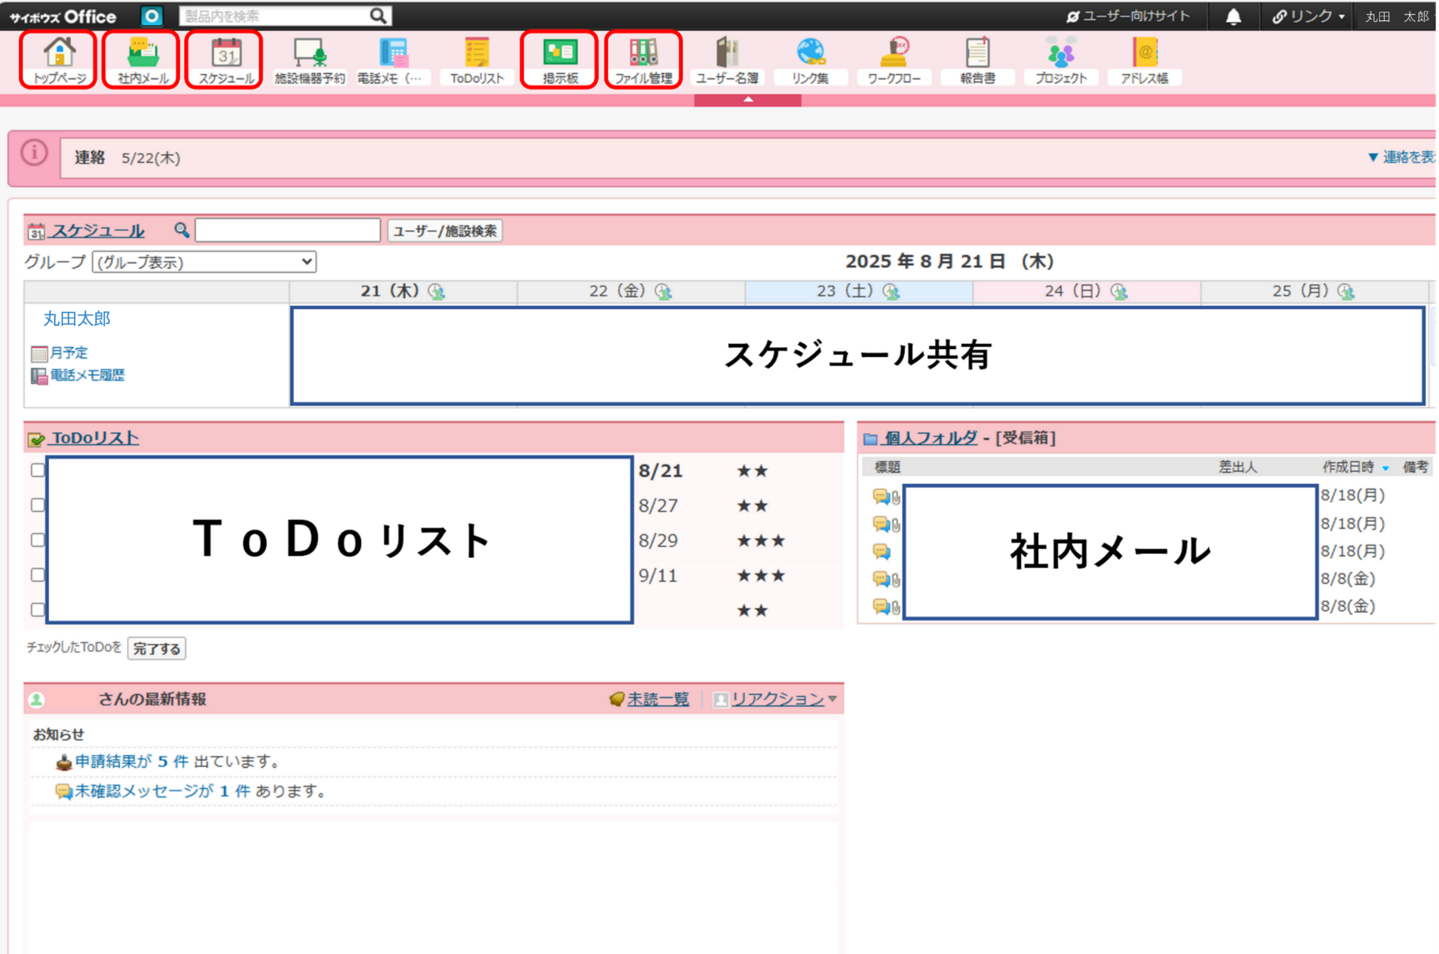
Task: Open the グループ表示 group dropdown
Action: pyautogui.click(x=204, y=262)
